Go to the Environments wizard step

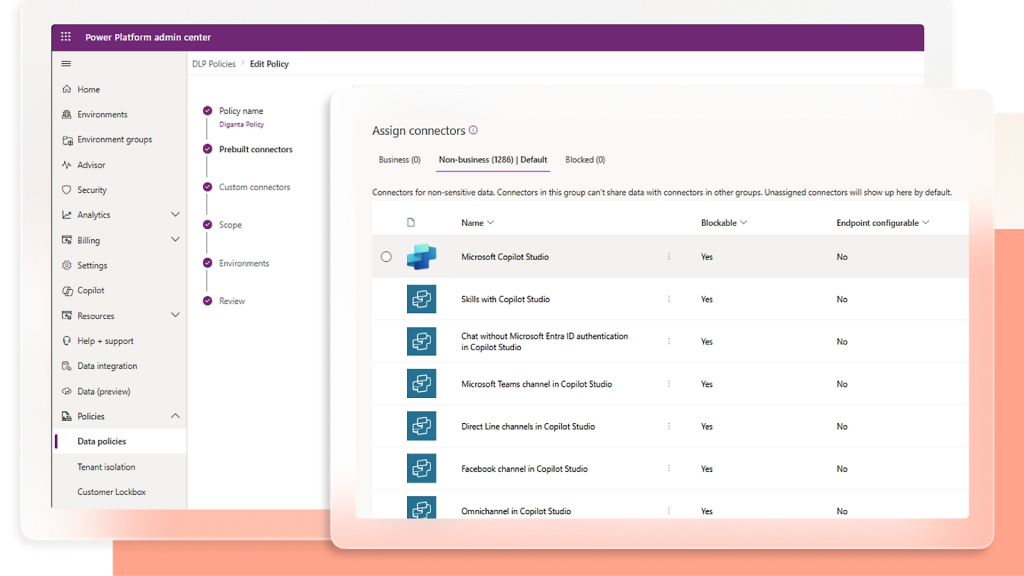[x=244, y=263]
